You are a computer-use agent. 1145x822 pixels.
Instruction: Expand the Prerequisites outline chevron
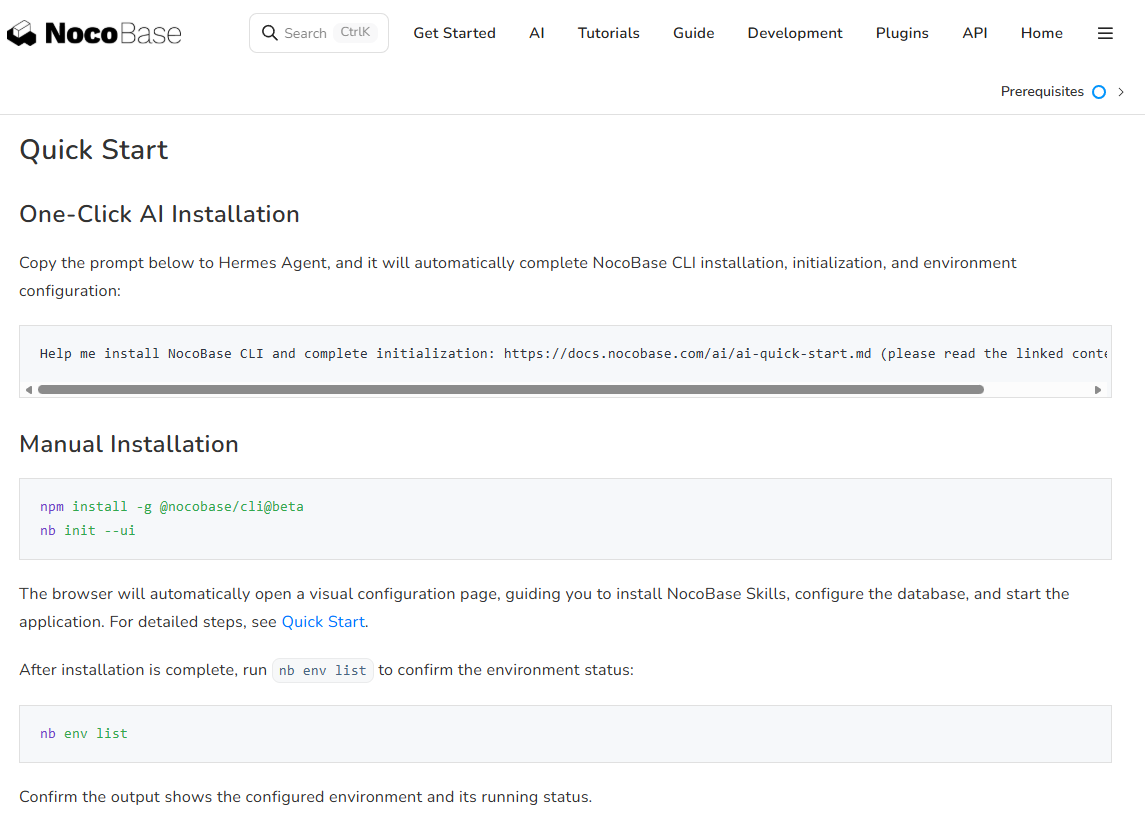1121,92
